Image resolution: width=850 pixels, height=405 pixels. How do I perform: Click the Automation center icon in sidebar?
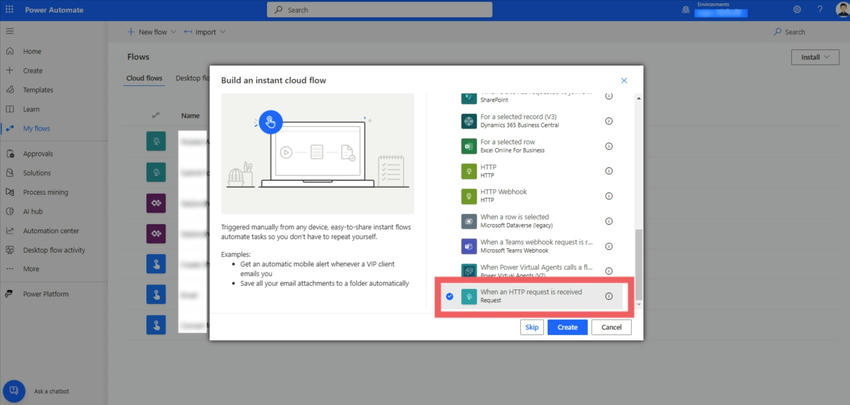(10, 230)
